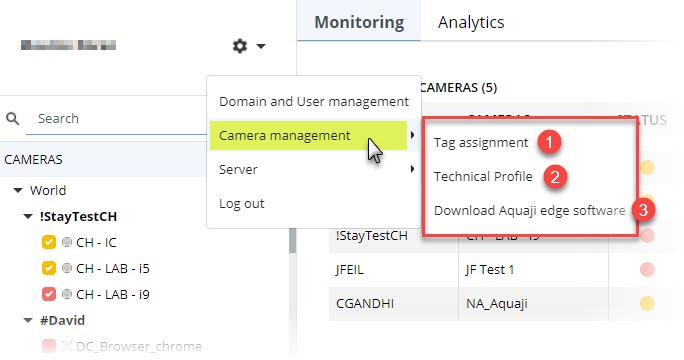Click the camera icon beside CH - LAB - i9
The height and width of the screenshot is (360, 684).
pyautogui.click(x=67, y=294)
